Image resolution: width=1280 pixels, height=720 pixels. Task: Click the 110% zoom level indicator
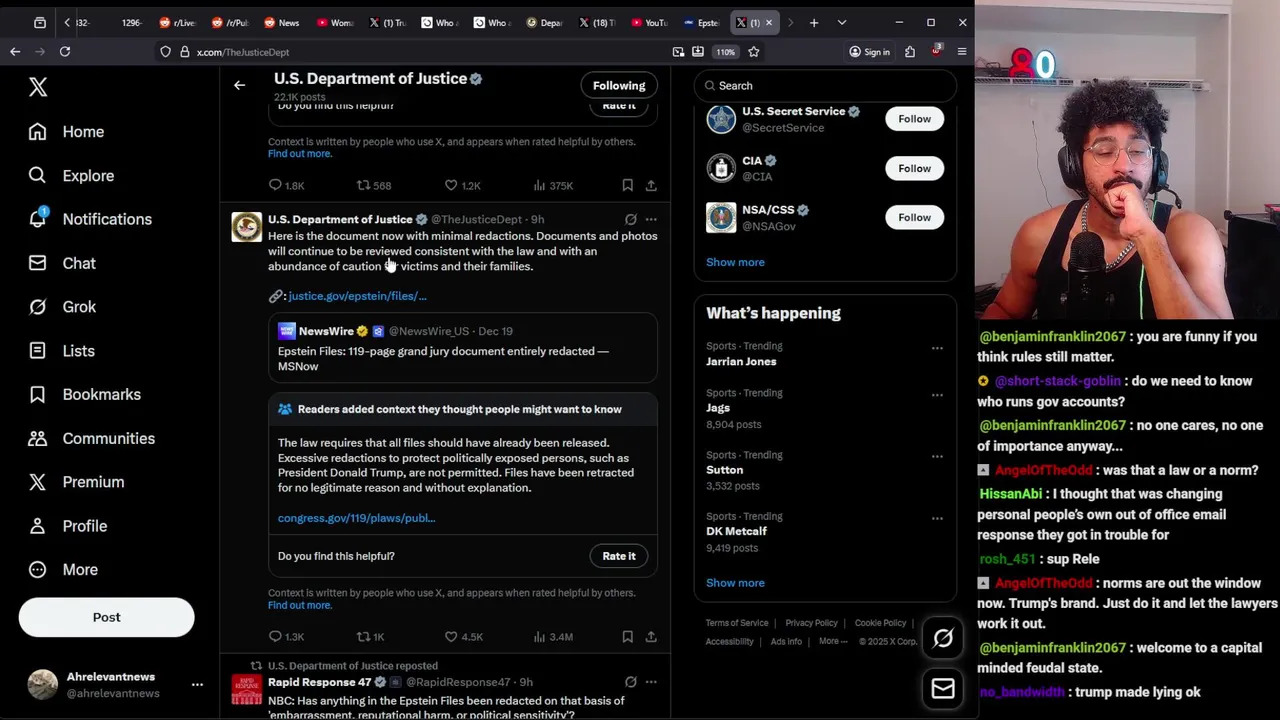click(x=725, y=51)
